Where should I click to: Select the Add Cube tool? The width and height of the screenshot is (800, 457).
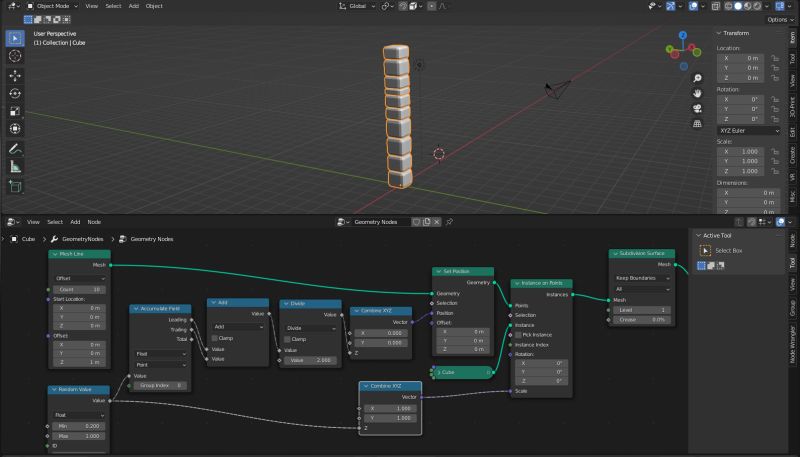[15, 187]
